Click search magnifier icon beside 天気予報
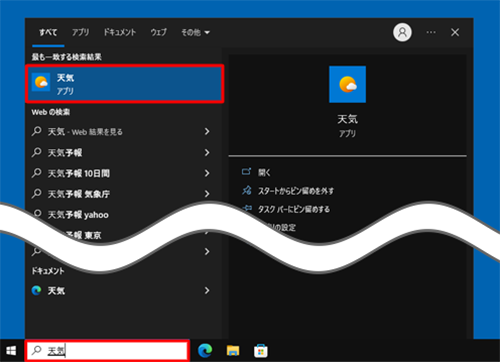This screenshot has height=362, width=500. (36, 152)
